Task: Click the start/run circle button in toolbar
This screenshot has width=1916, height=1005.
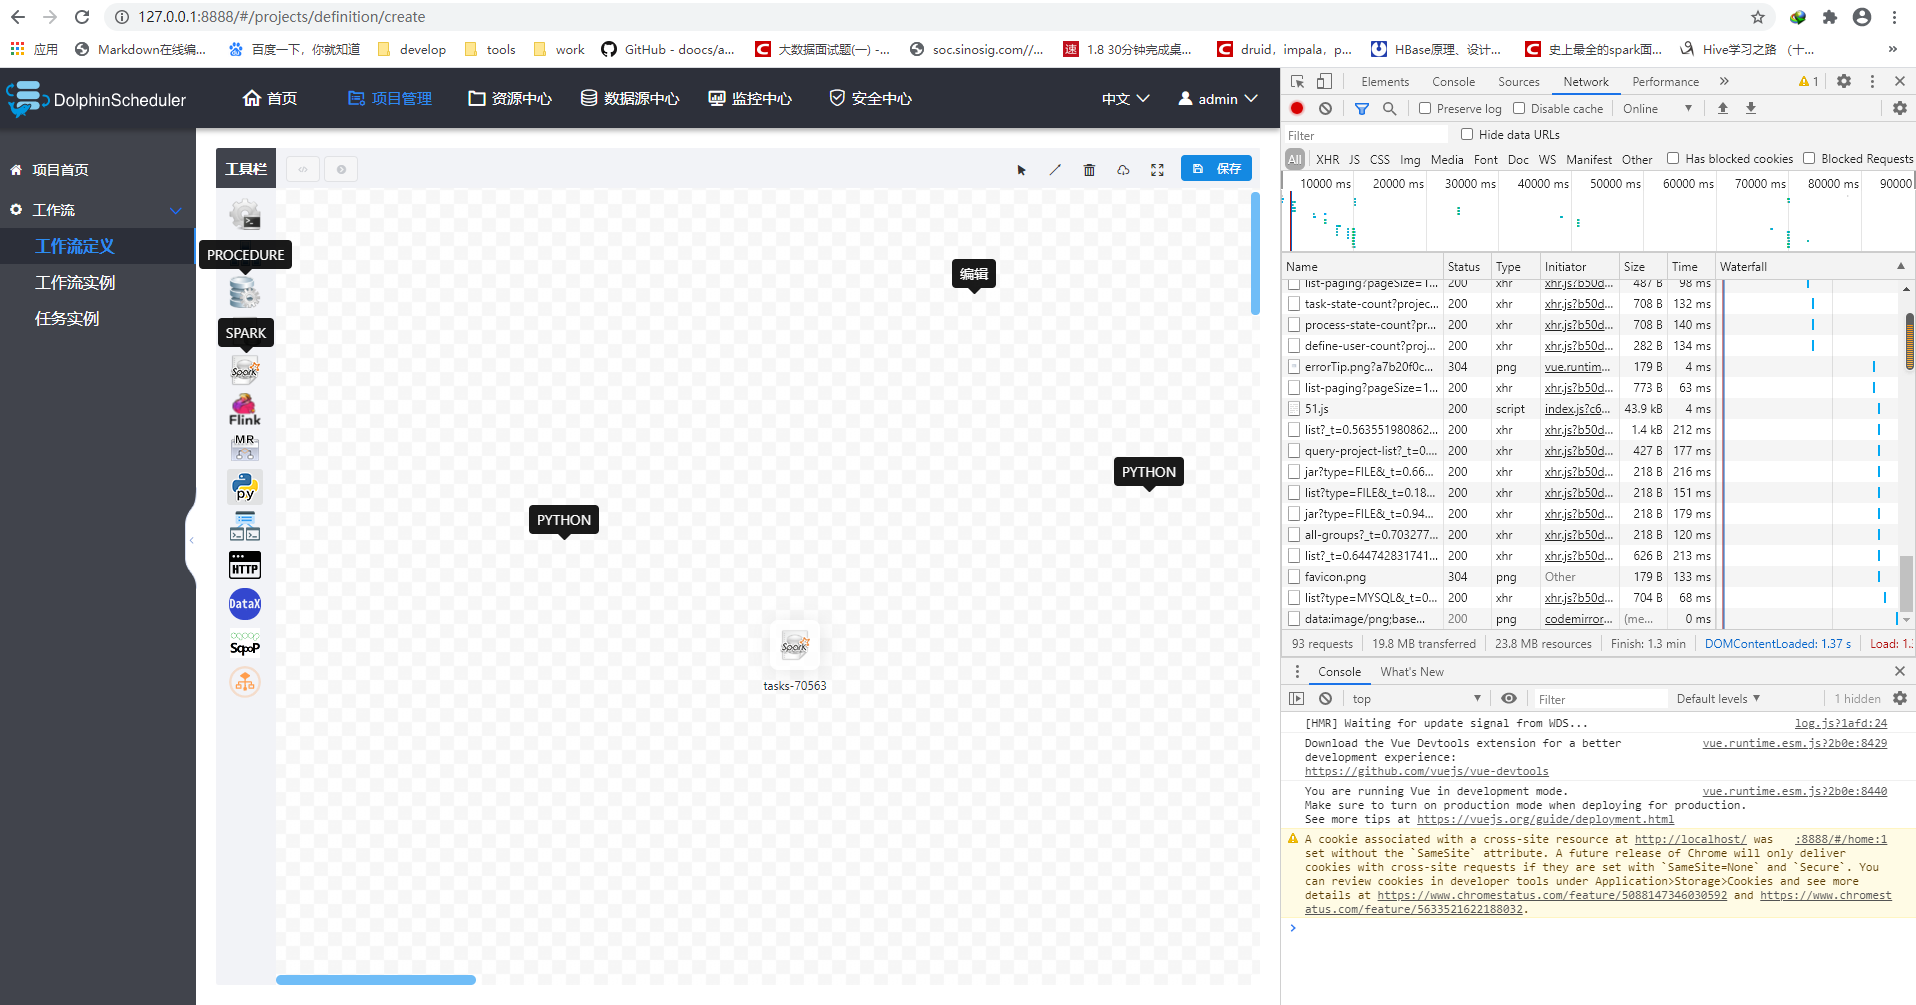Action: [x=341, y=169]
